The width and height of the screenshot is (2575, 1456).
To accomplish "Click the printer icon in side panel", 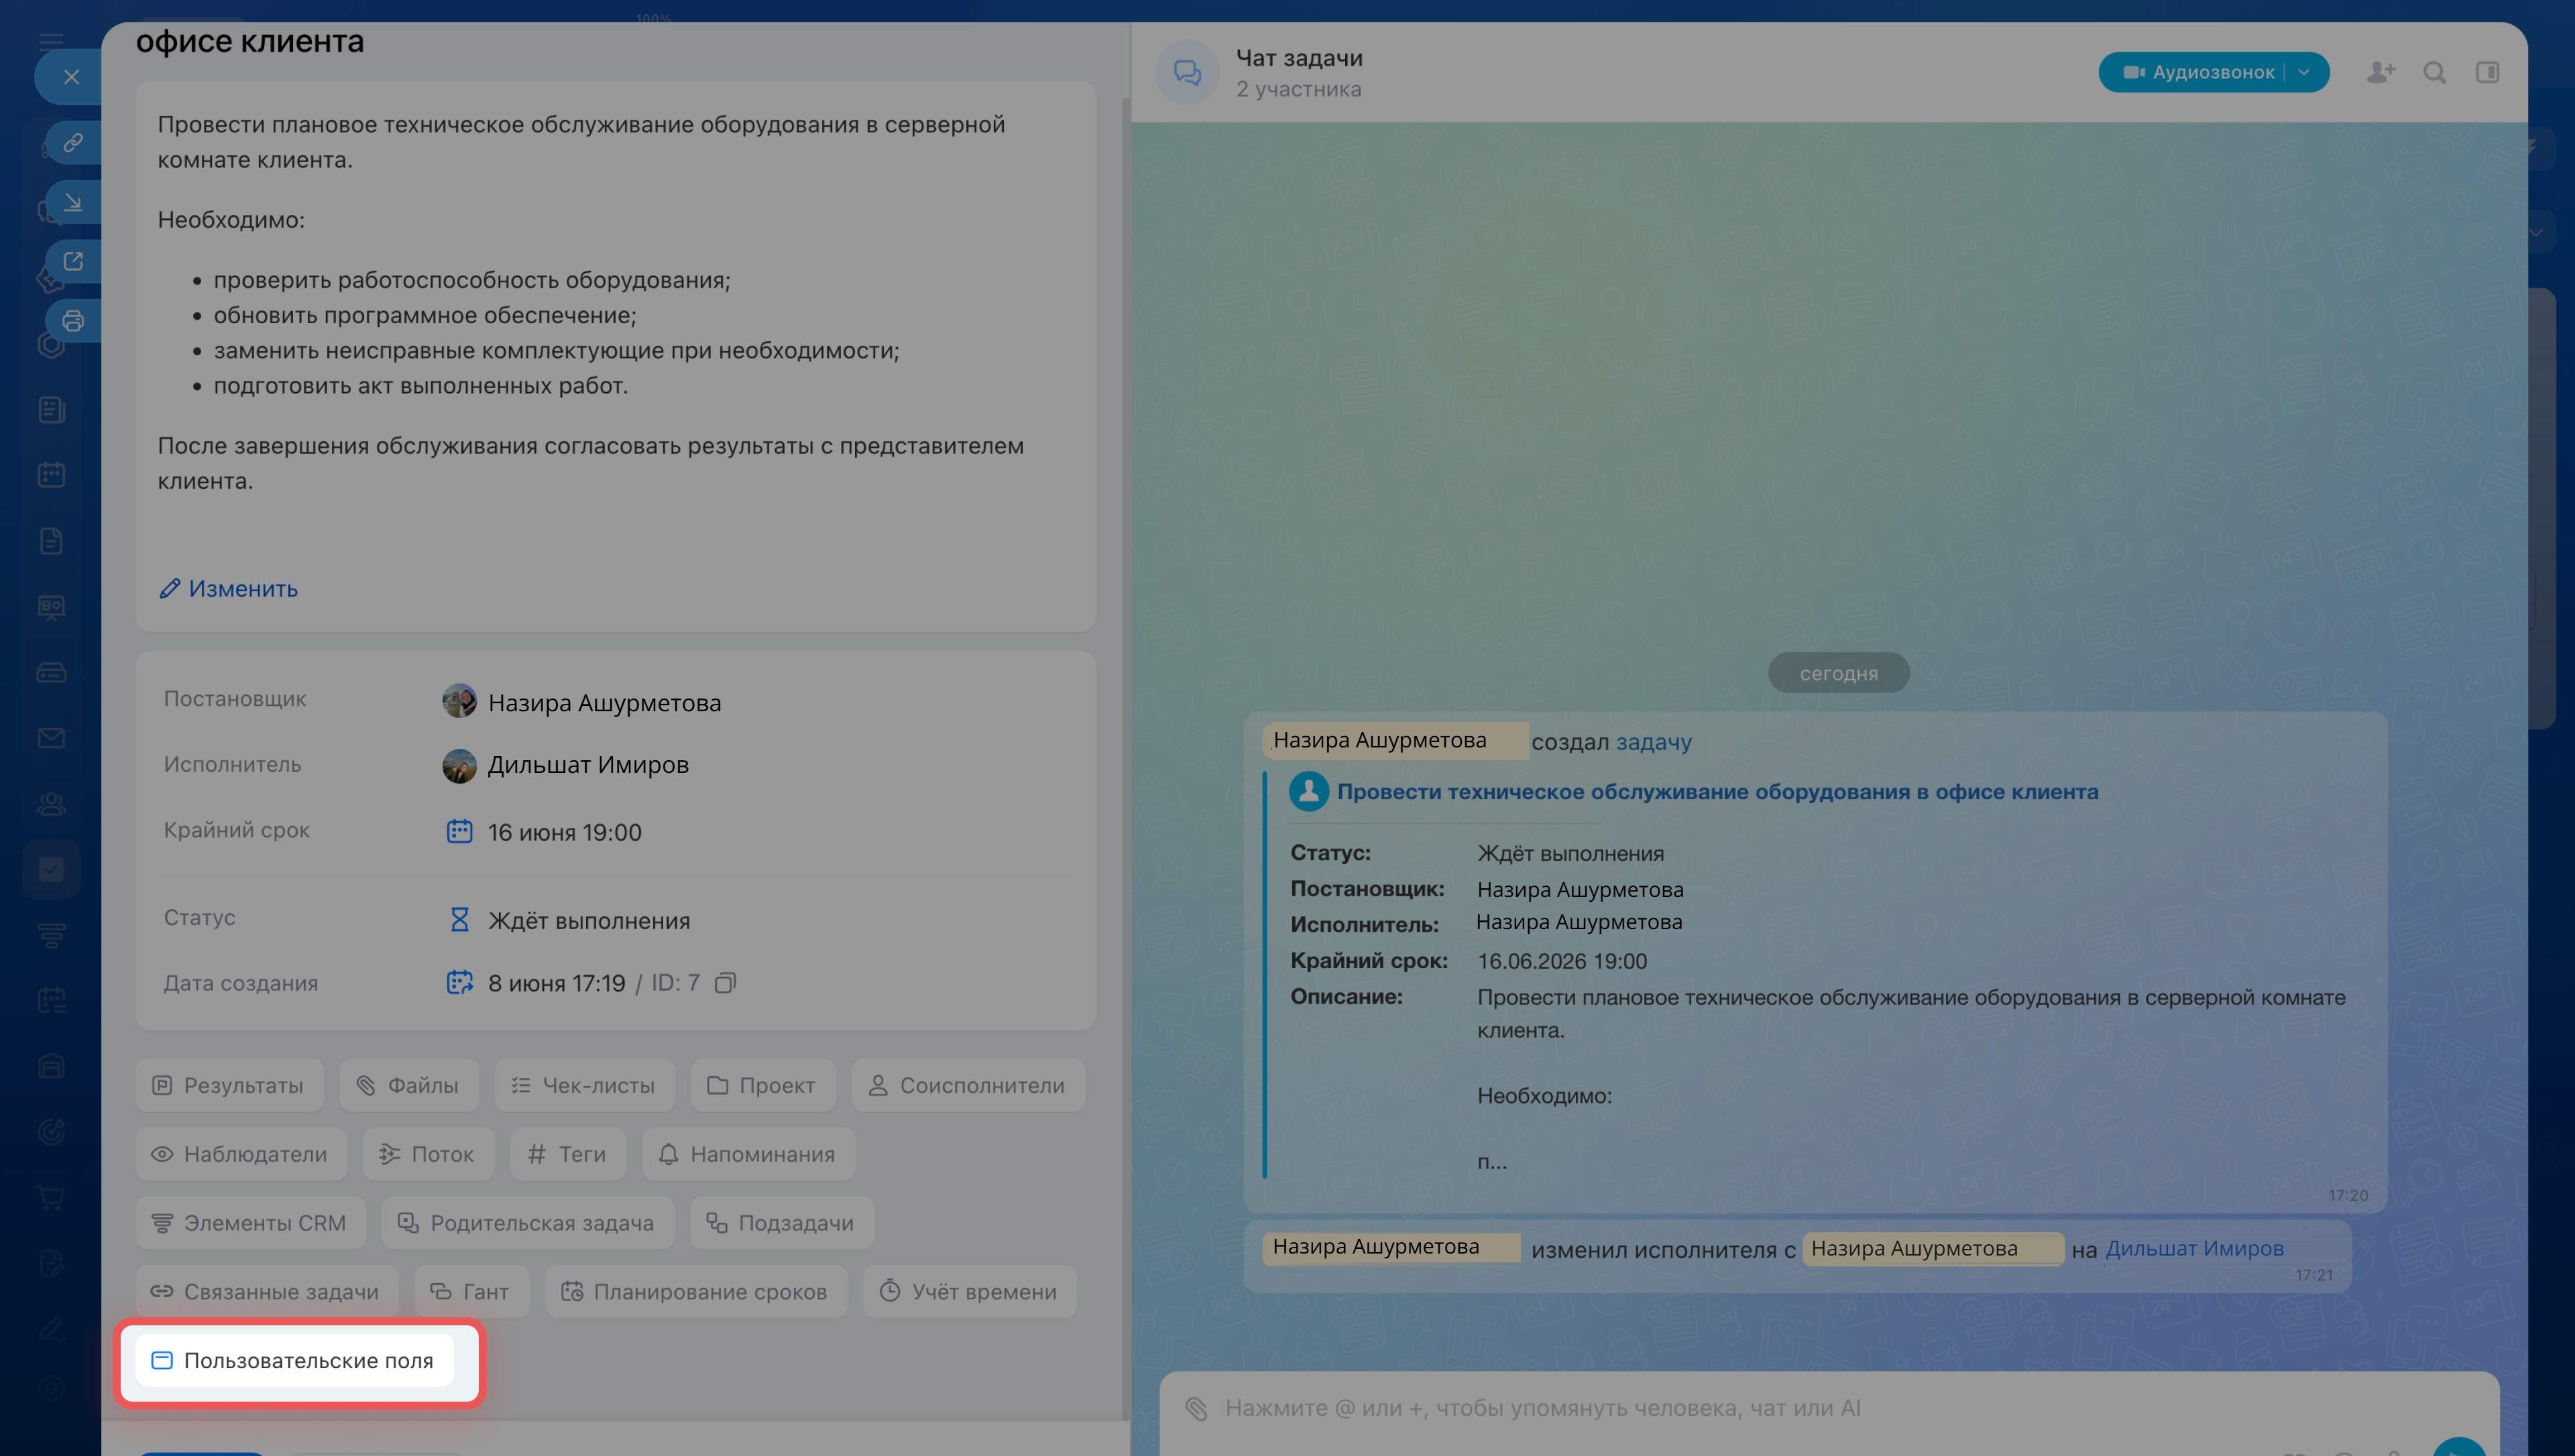I will [73, 321].
